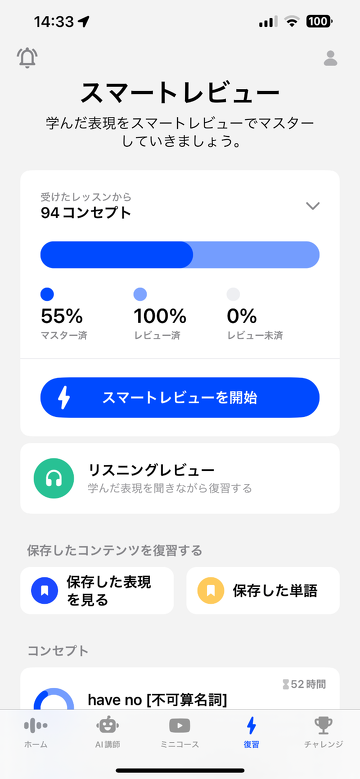
Task: Tap the green headphones listening icon
Action: coord(54,478)
